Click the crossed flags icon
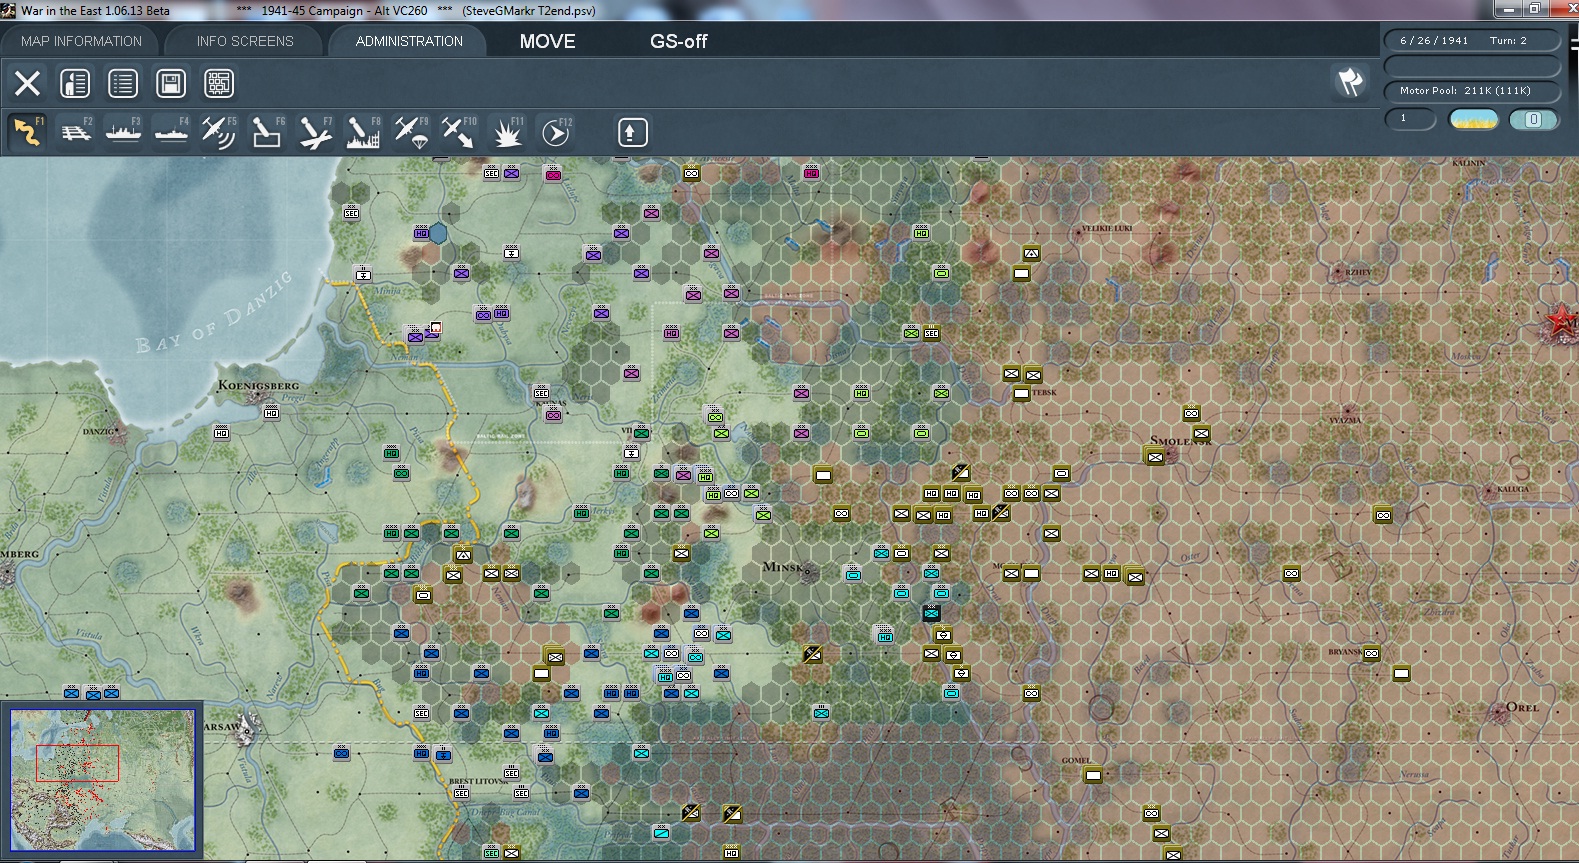 pos(1350,81)
